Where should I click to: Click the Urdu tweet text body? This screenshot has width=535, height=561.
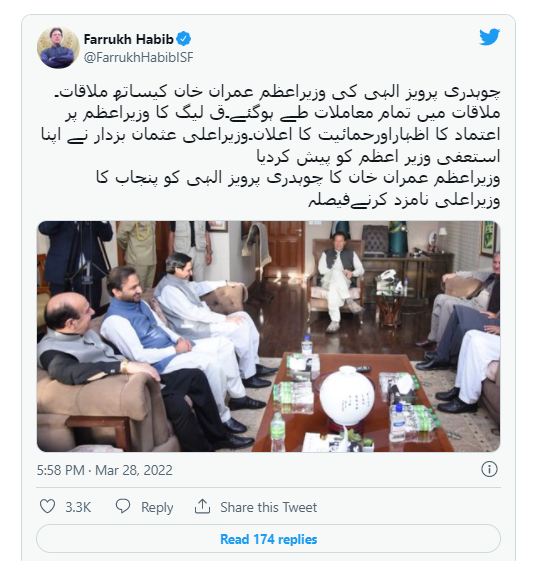(x=270, y=146)
